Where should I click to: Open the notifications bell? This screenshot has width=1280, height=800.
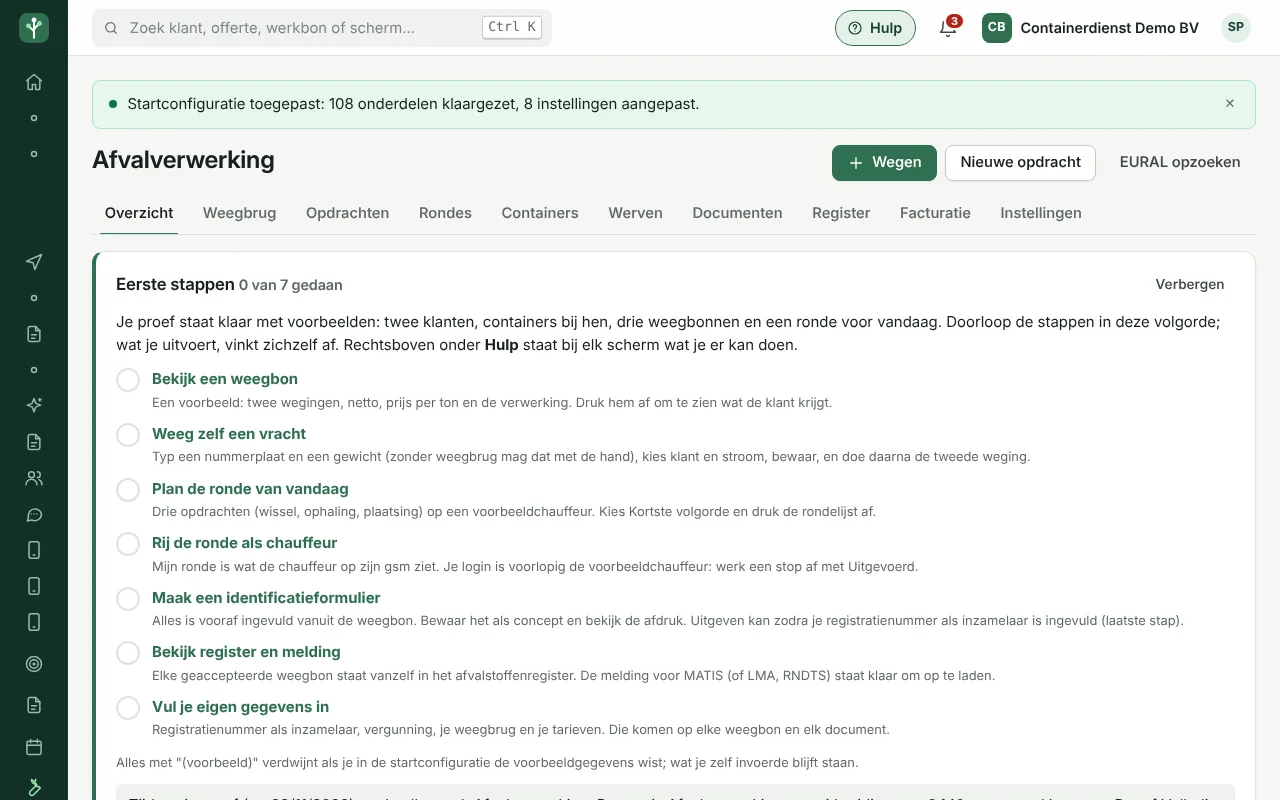click(x=948, y=28)
